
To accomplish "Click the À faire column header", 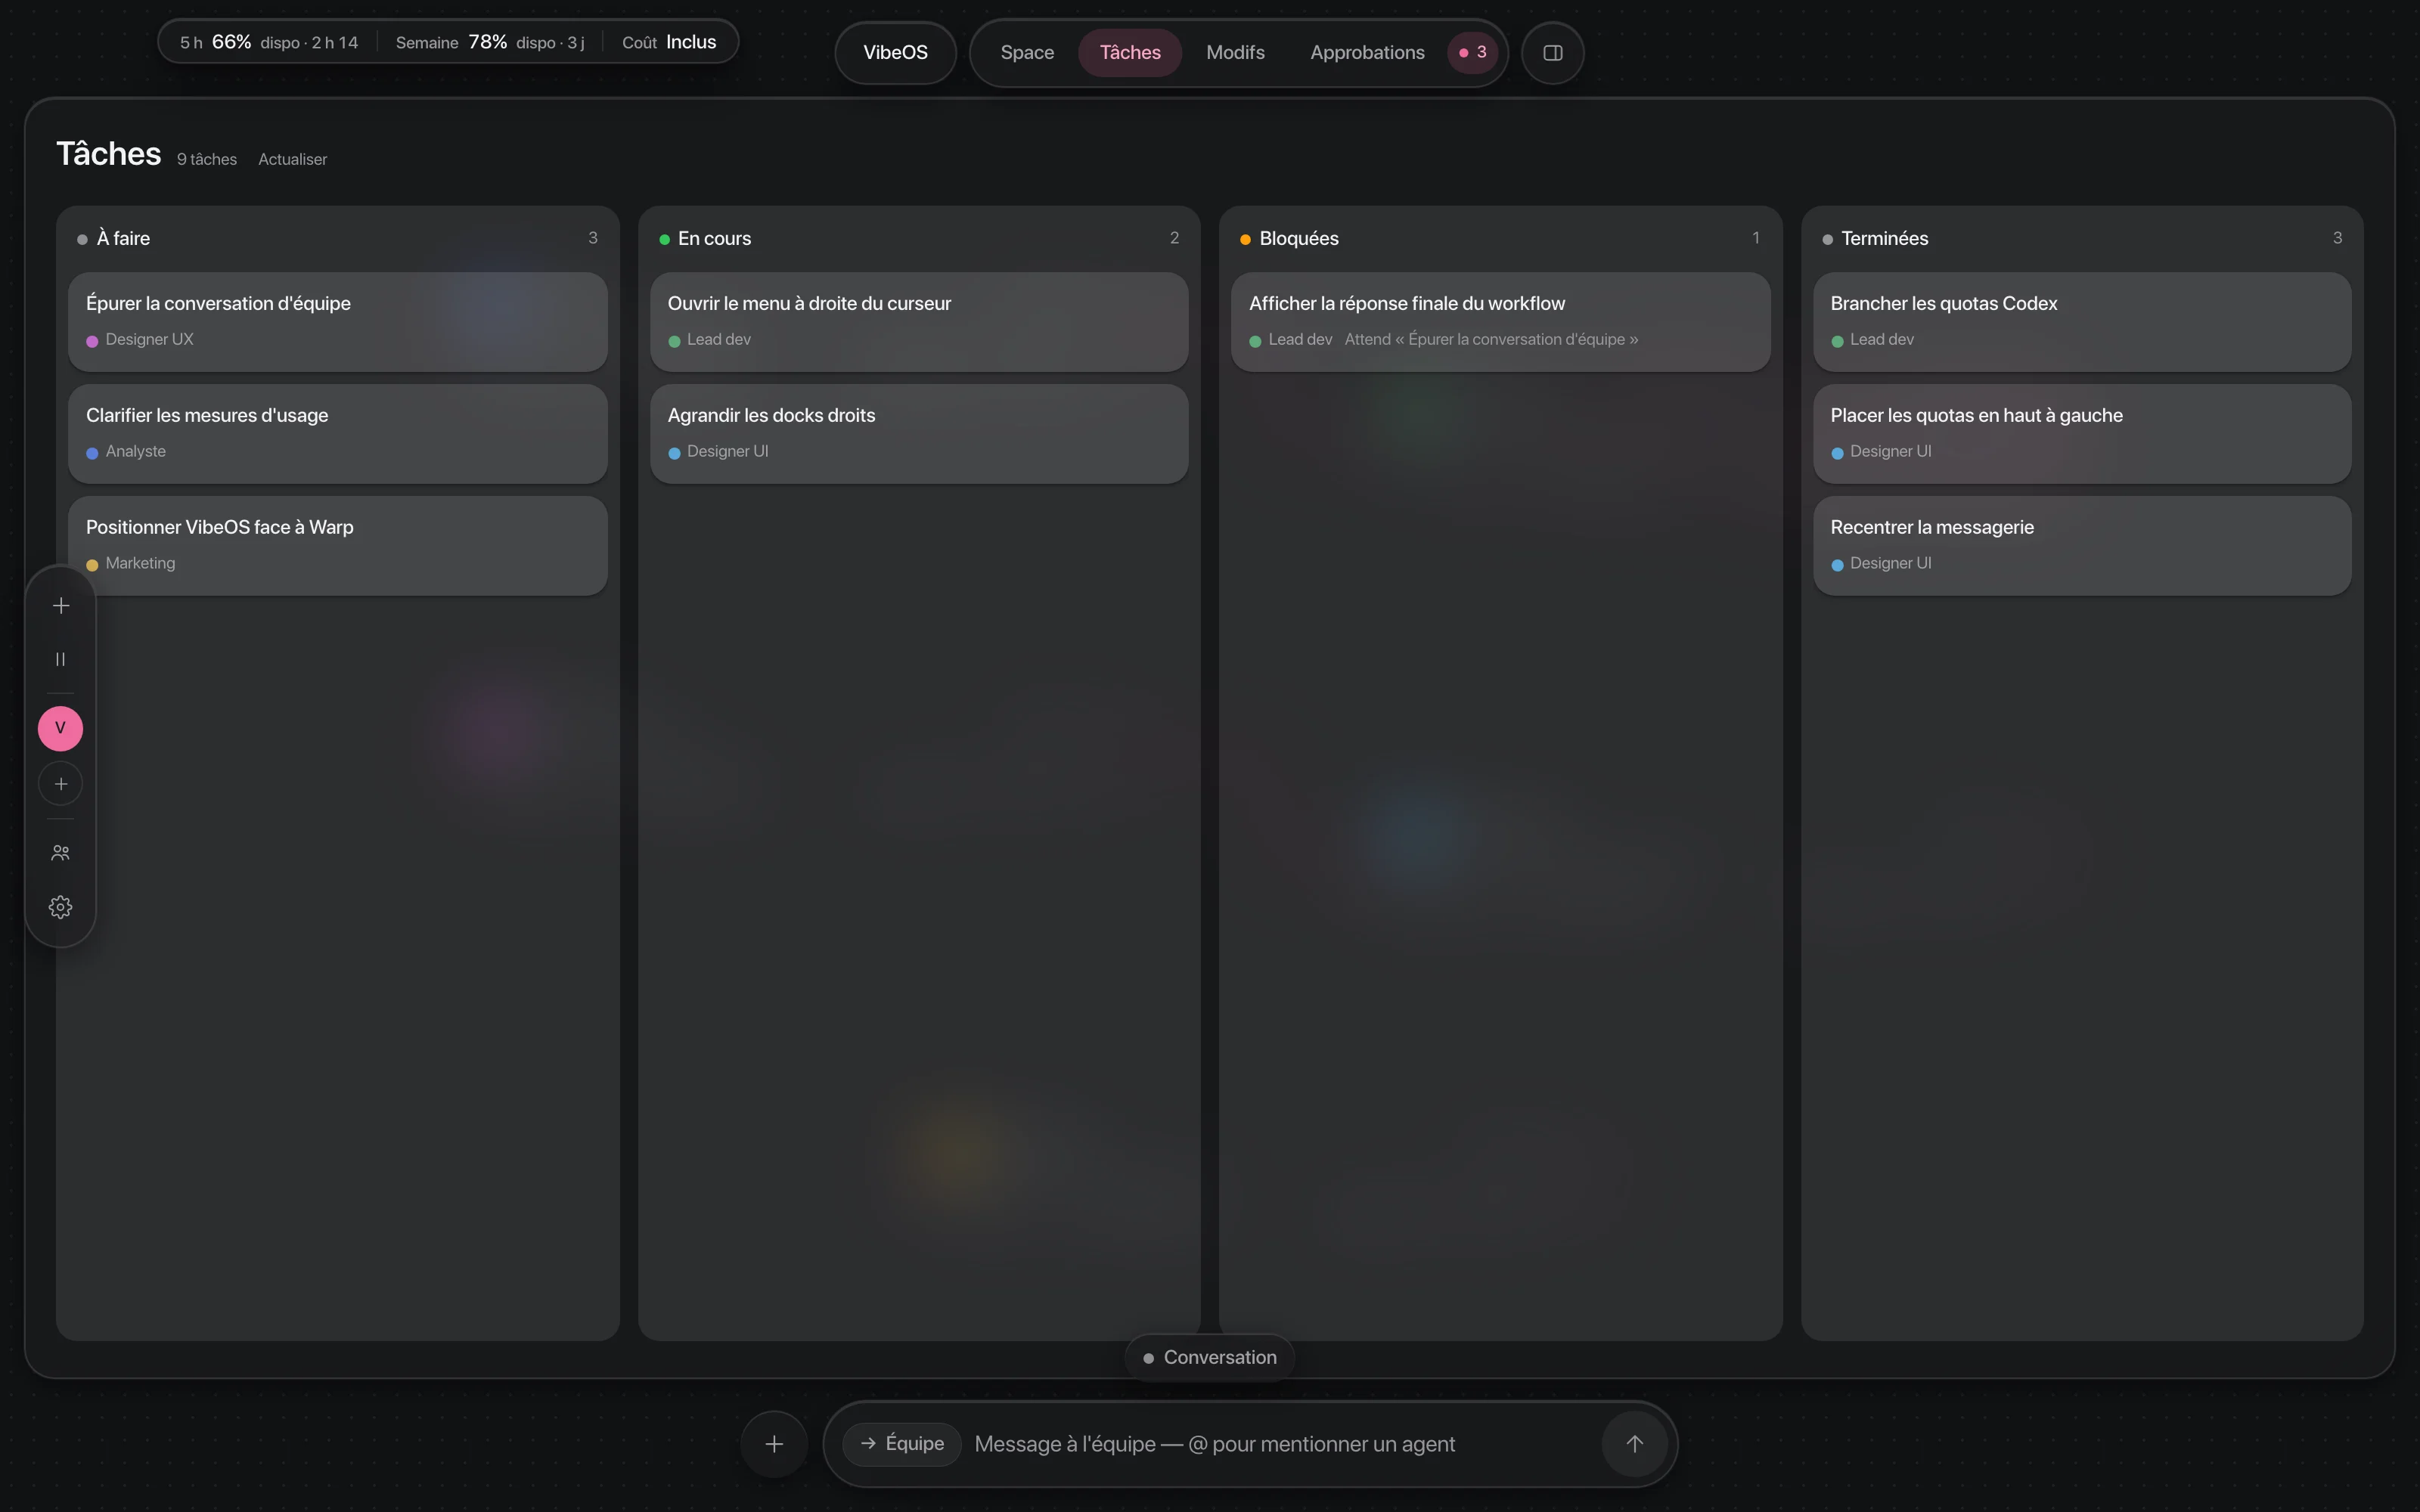I will pyautogui.click(x=338, y=238).
